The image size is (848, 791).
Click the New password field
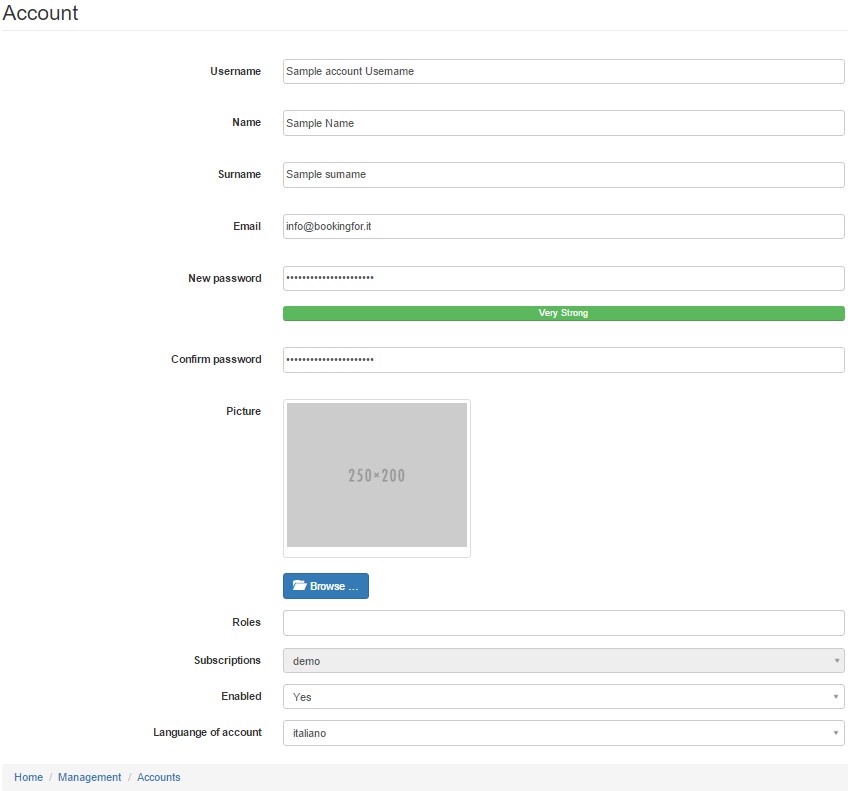564,278
